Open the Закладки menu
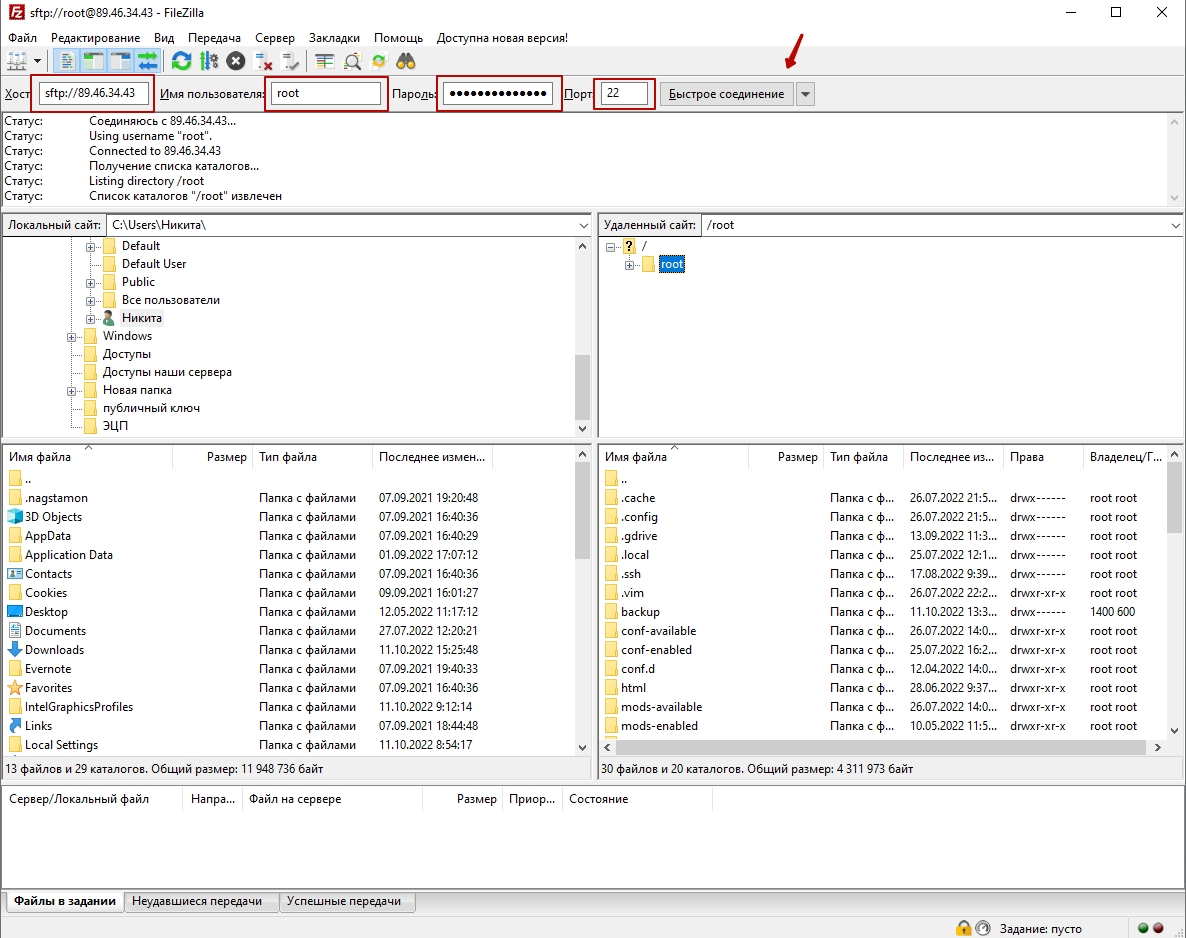Image resolution: width=1186 pixels, height=938 pixels. point(334,38)
